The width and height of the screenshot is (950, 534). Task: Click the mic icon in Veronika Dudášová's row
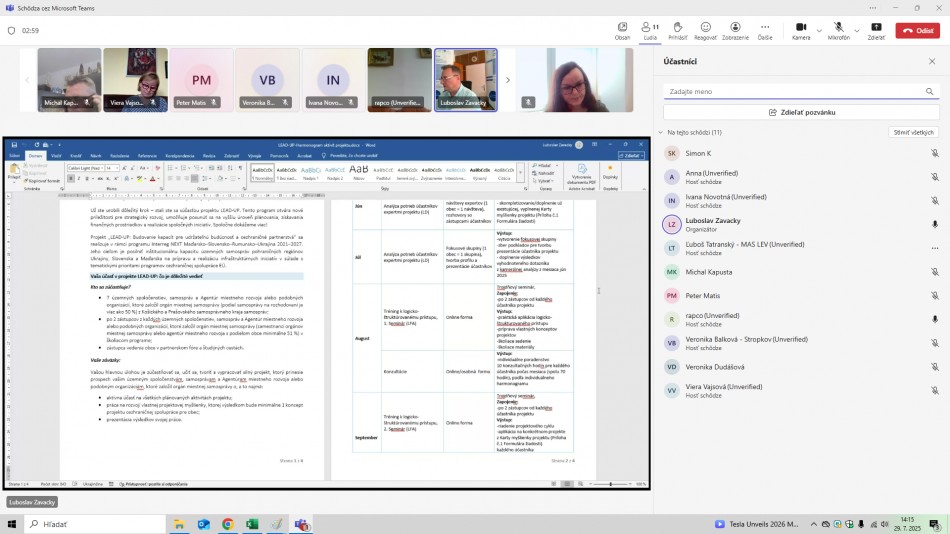935,367
